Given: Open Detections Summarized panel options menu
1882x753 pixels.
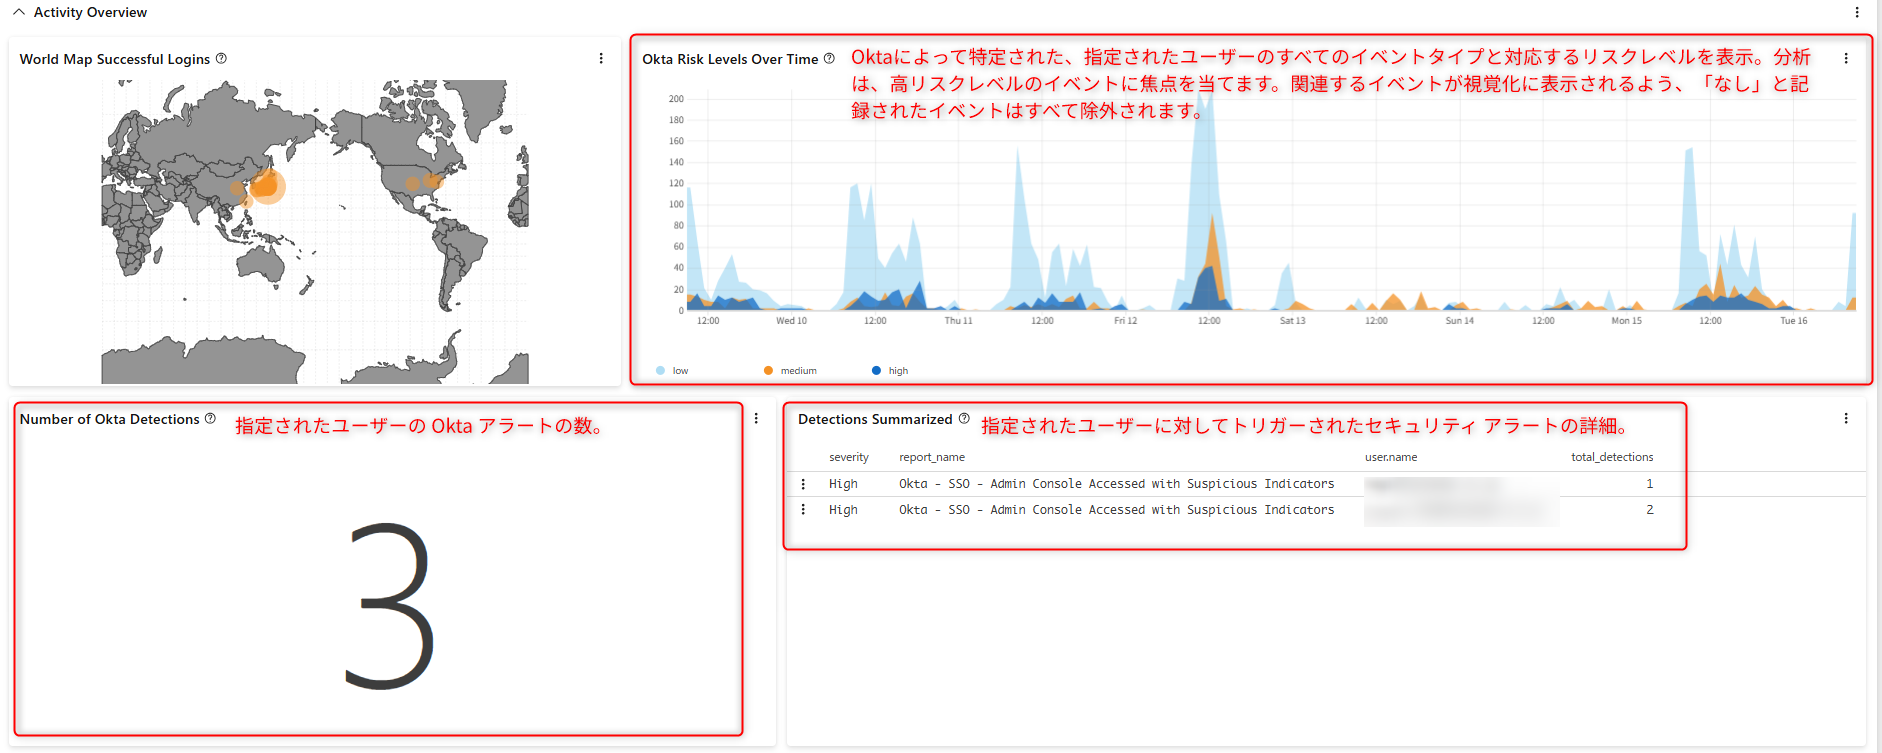Looking at the screenshot, I should click(1846, 419).
